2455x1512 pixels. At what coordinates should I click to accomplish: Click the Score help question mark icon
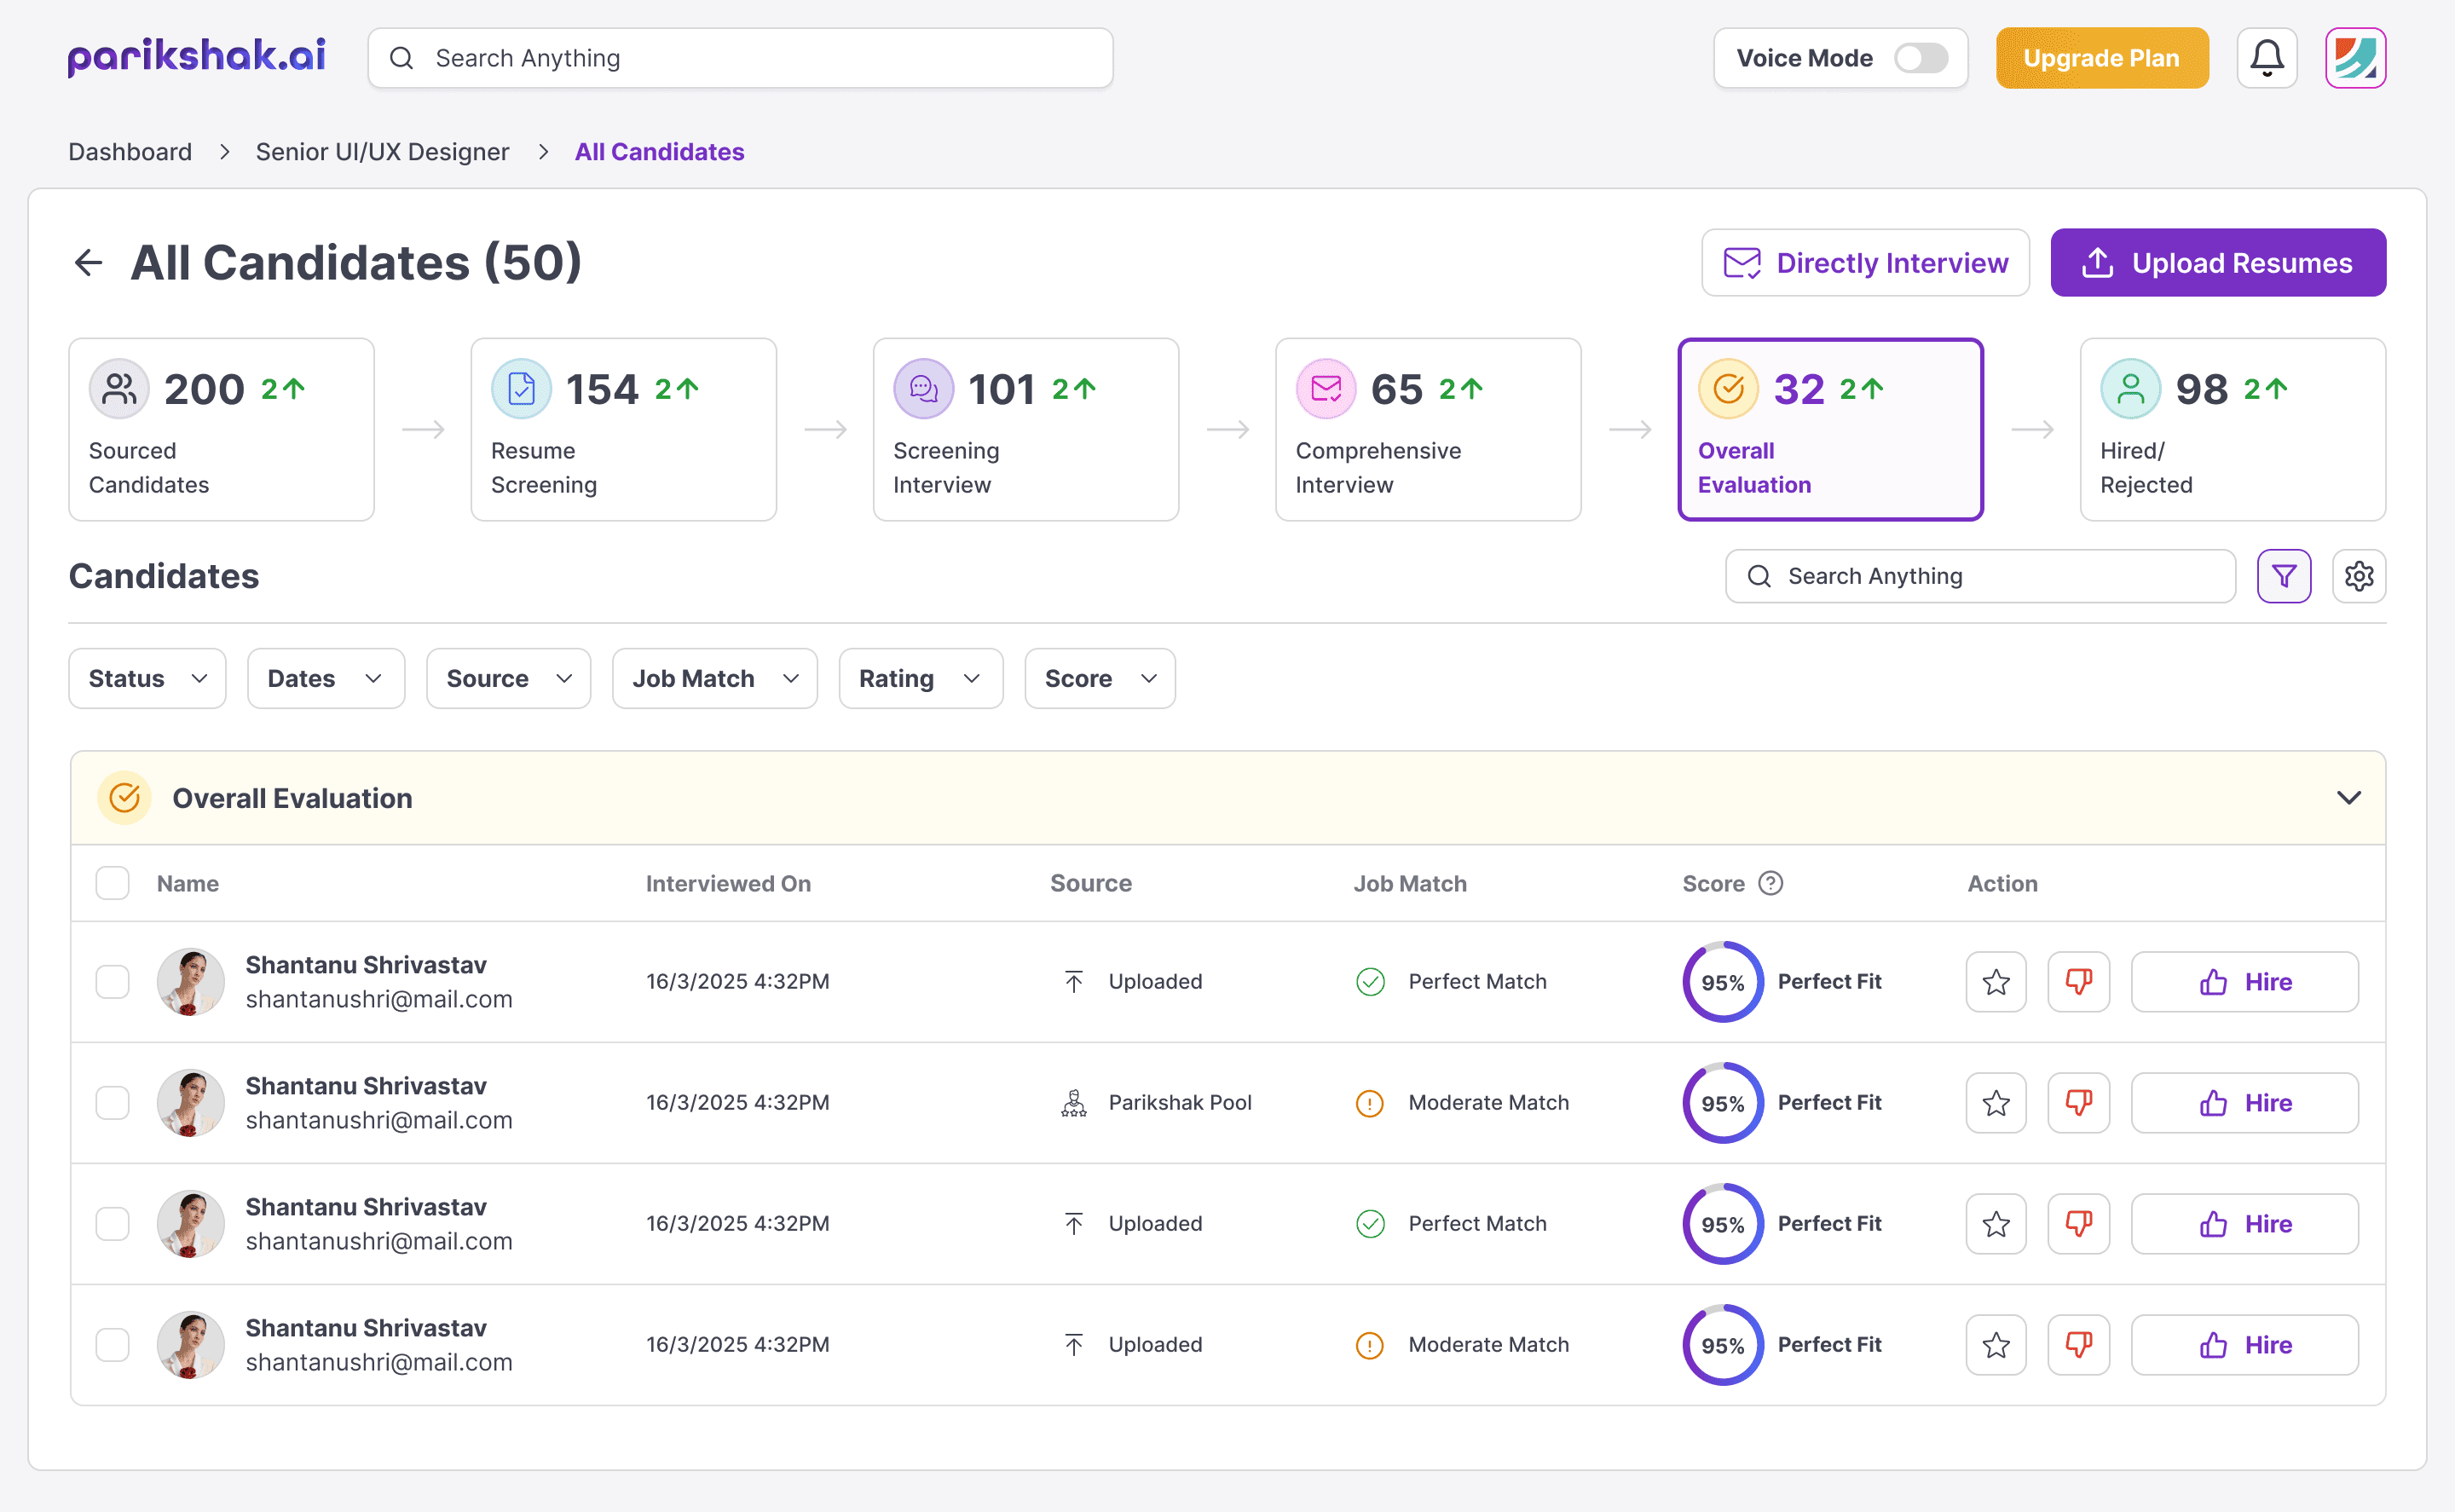[x=1770, y=883]
